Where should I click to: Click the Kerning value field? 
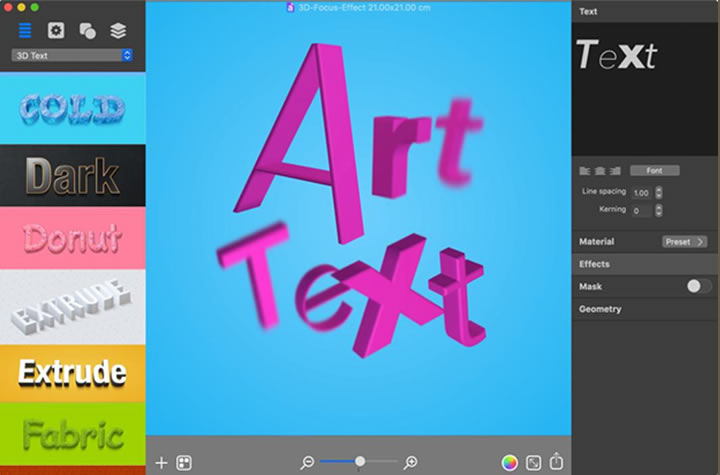click(x=642, y=211)
